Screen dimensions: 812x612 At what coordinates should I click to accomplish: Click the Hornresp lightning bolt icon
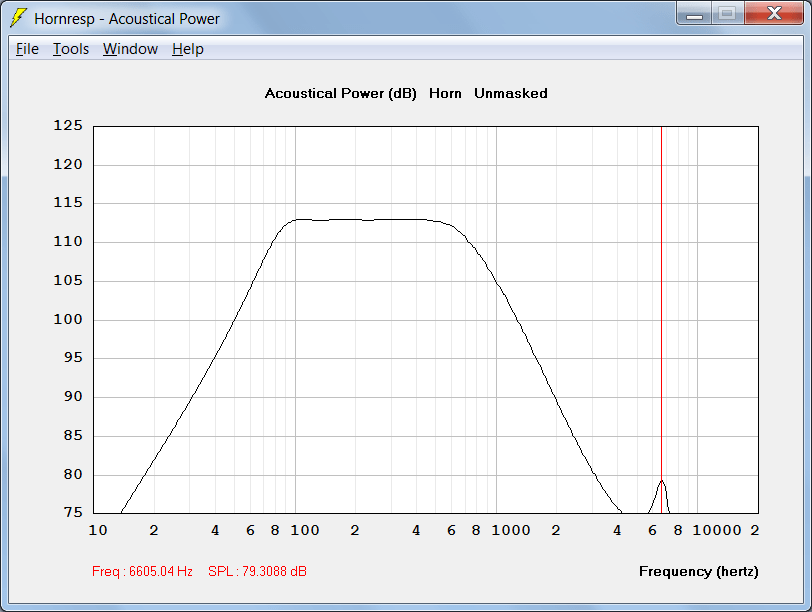pos(18,18)
